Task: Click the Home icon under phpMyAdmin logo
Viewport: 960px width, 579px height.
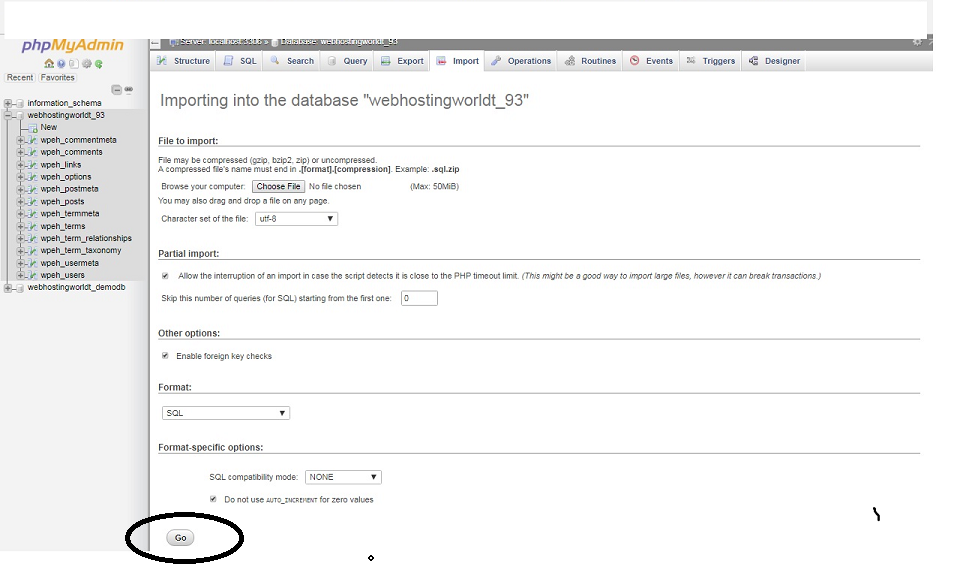Action: (x=49, y=64)
